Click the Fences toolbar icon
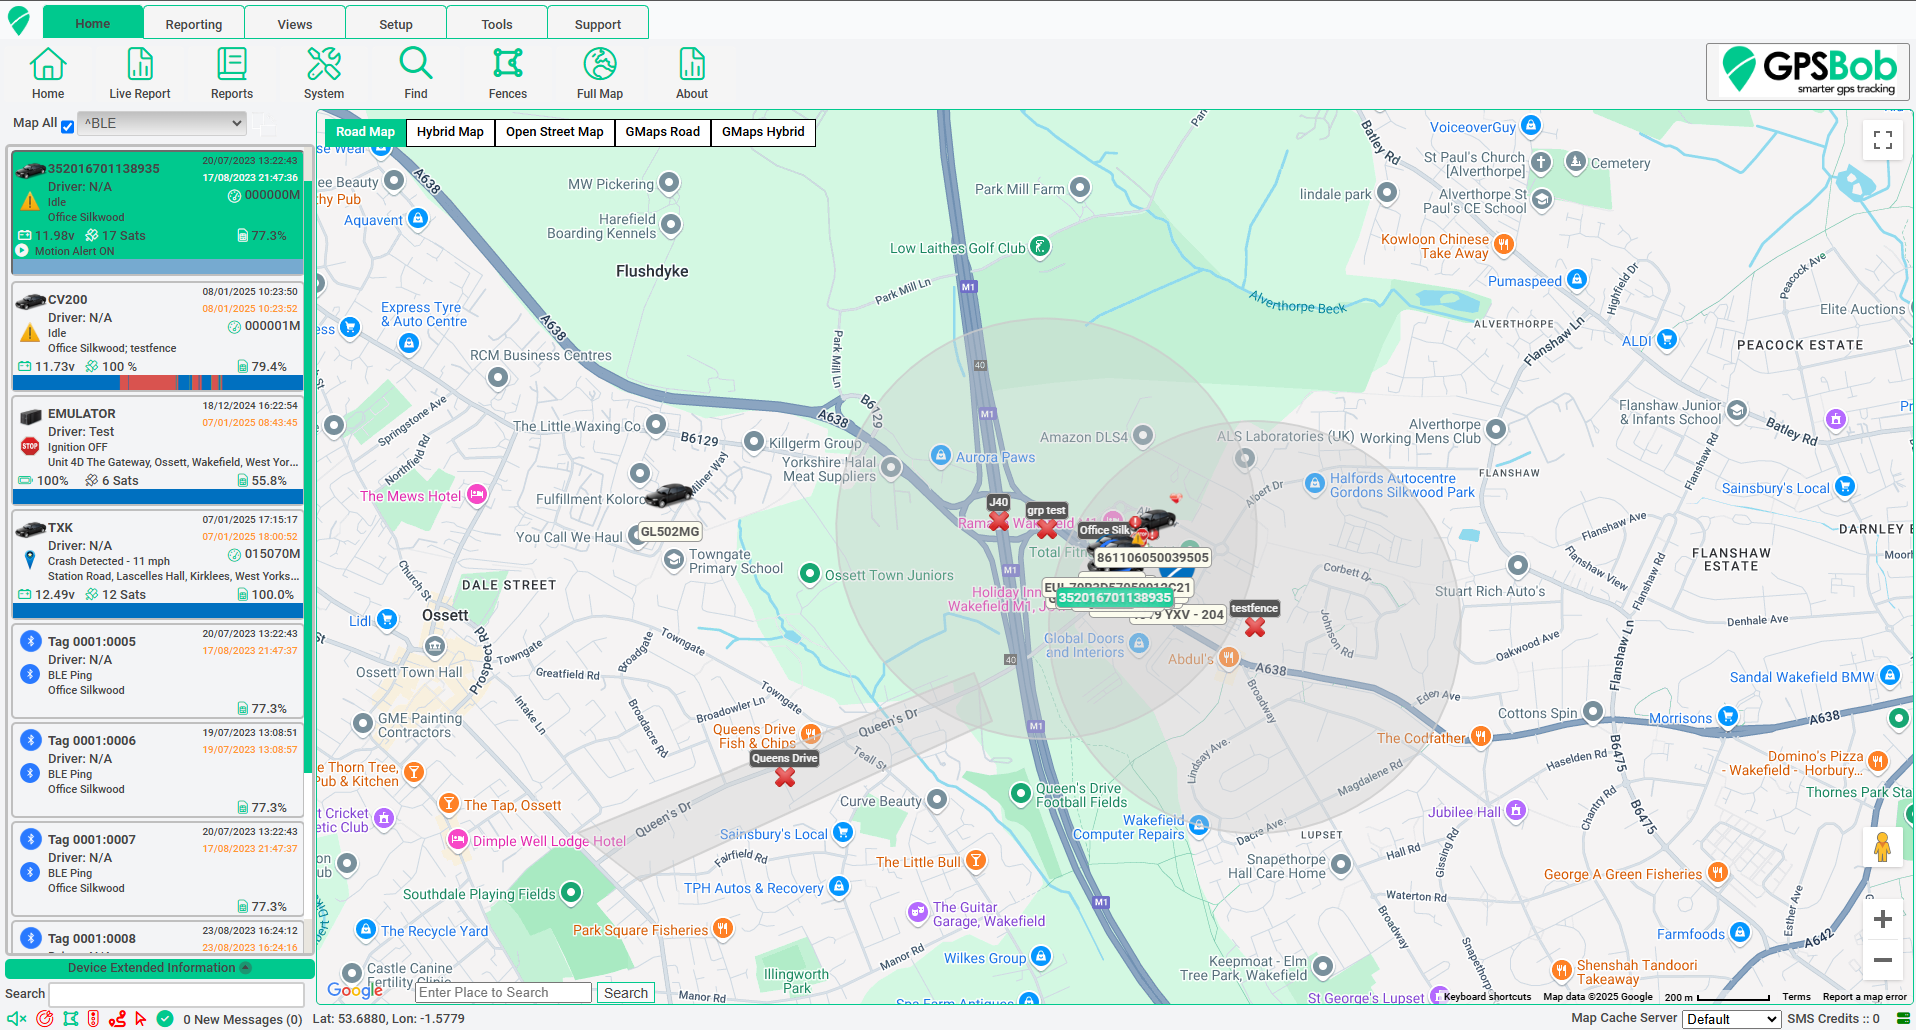1916x1030 pixels. [507, 73]
